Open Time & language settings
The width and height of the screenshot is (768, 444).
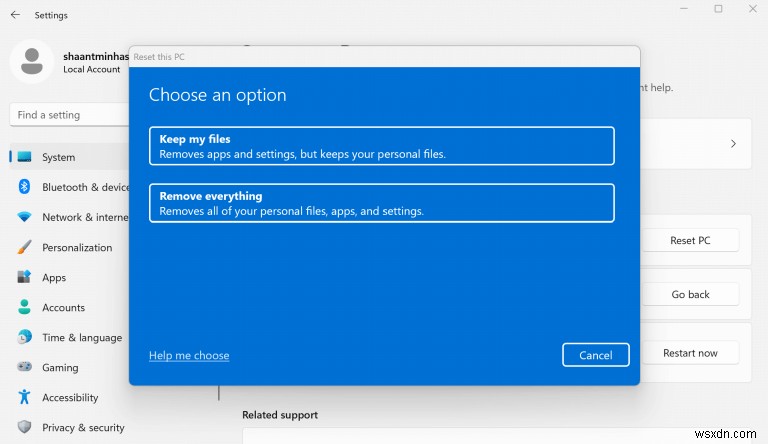coord(70,337)
